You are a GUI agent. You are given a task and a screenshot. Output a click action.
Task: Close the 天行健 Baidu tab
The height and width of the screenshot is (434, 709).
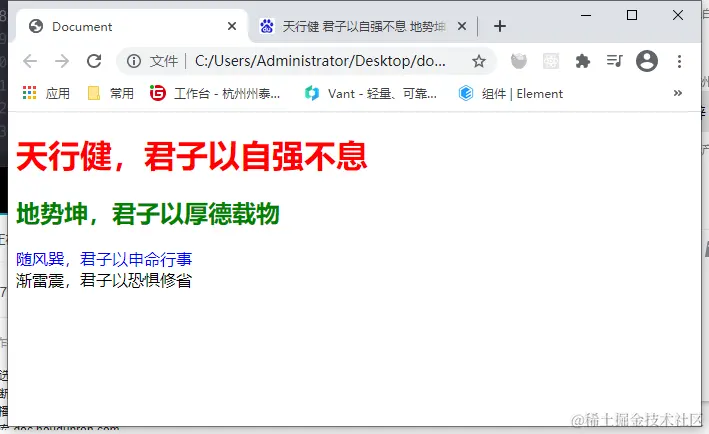[462, 27]
